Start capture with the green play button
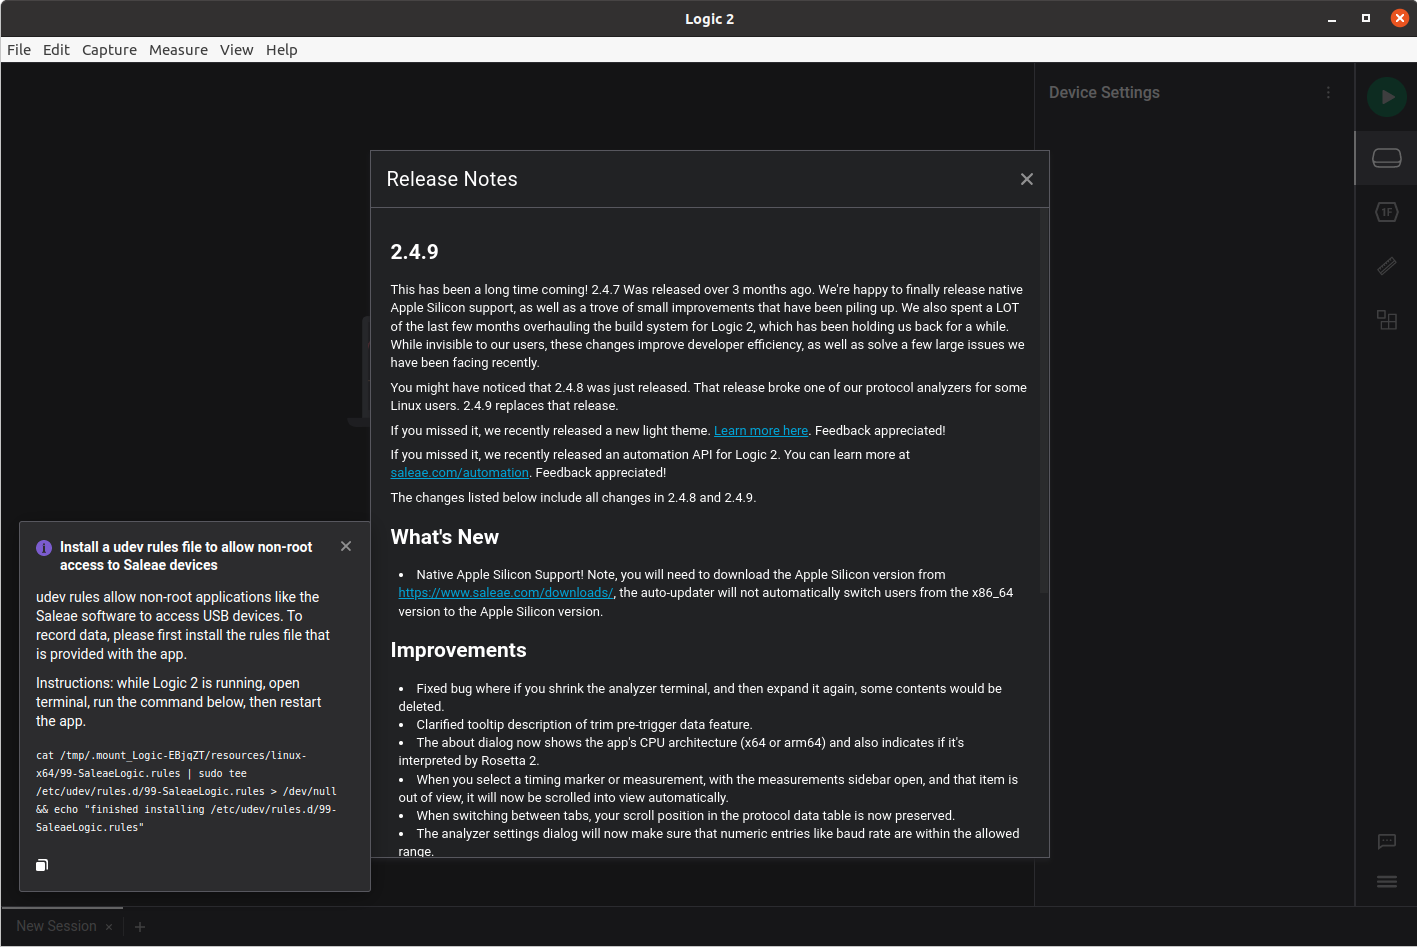1417x947 pixels. pos(1387,97)
